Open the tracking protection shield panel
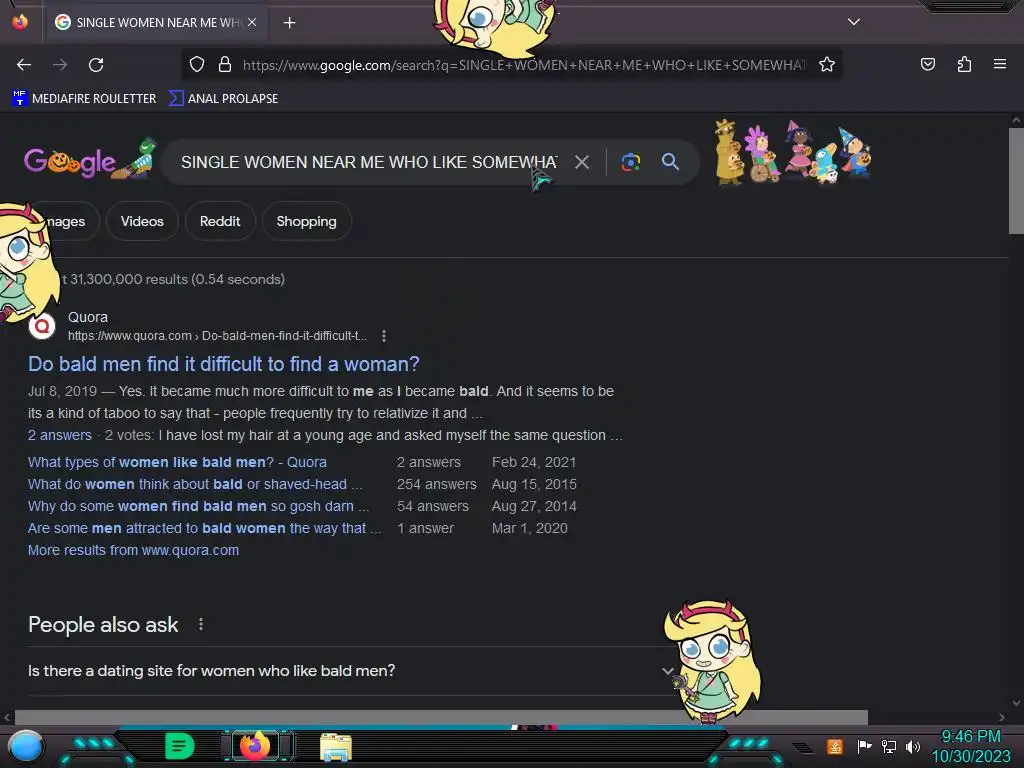The image size is (1024, 768). tap(197, 64)
